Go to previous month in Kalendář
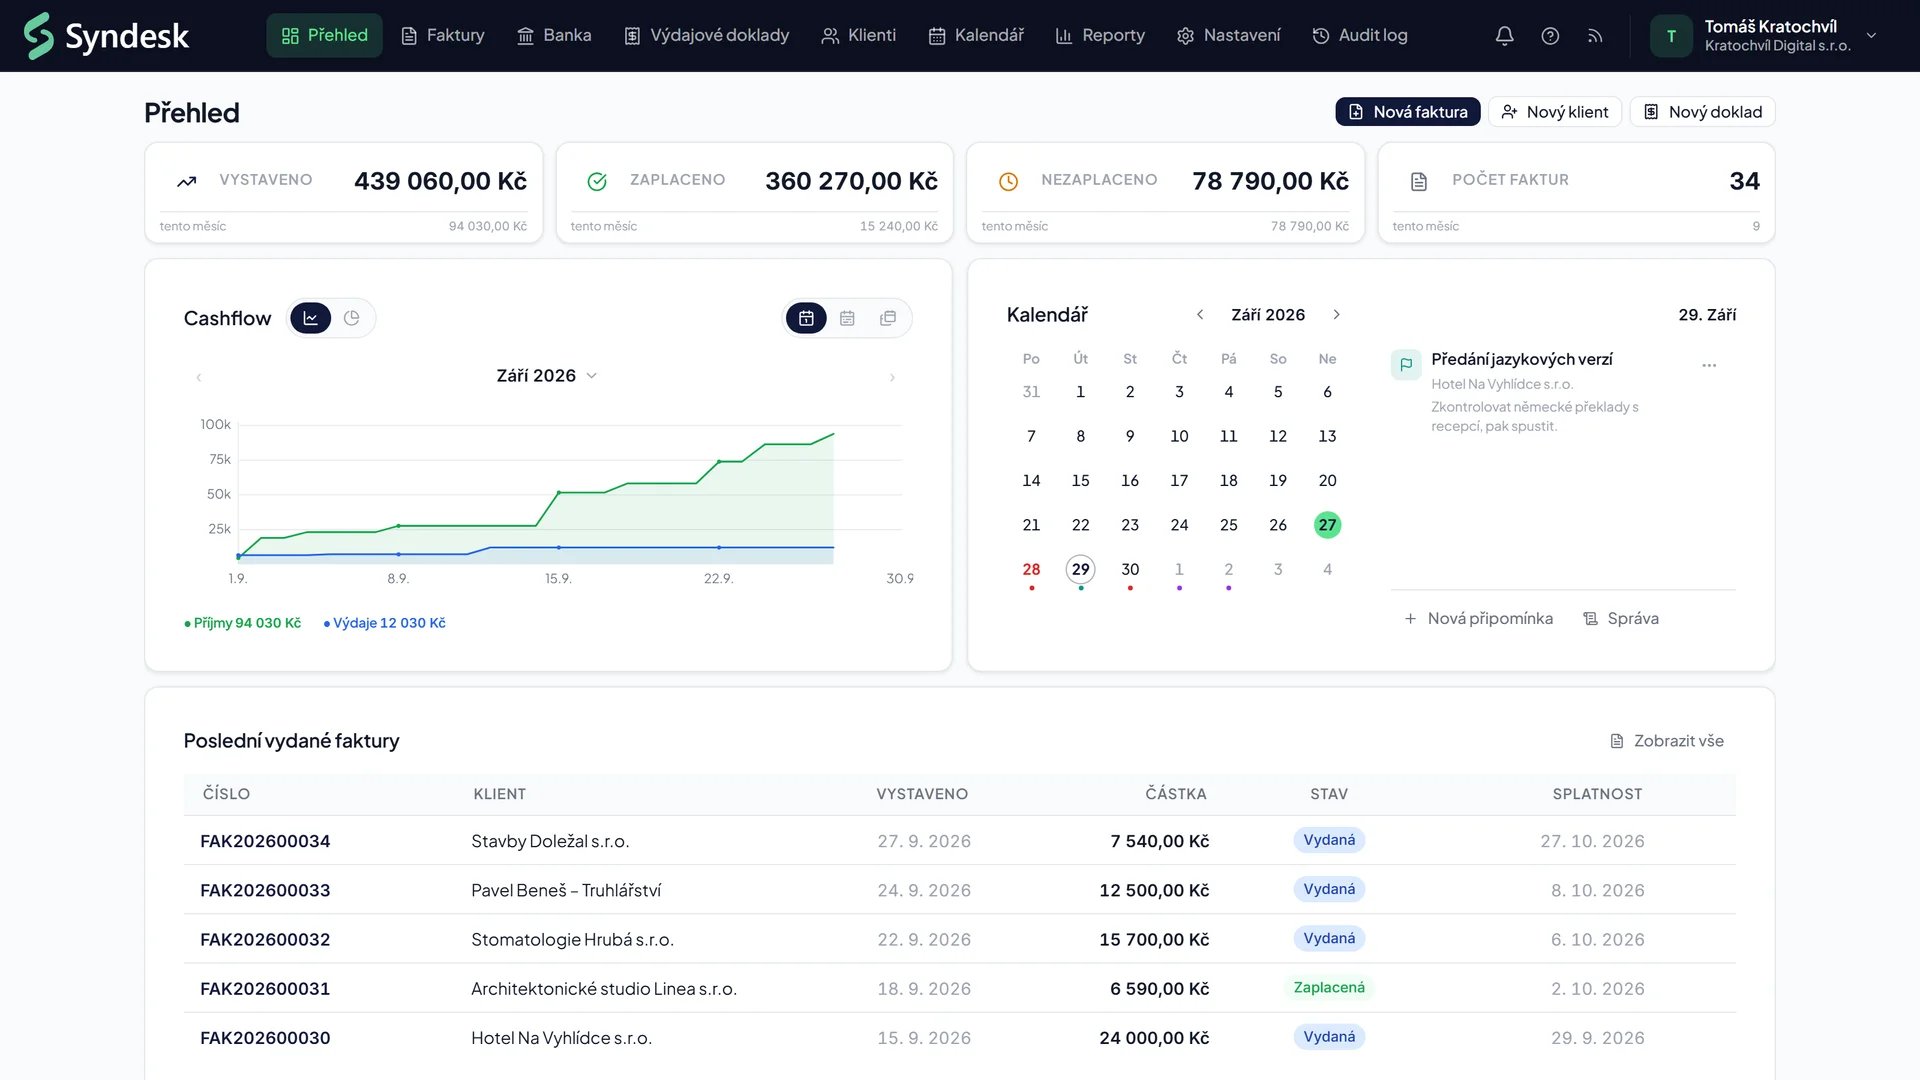 [x=1200, y=314]
